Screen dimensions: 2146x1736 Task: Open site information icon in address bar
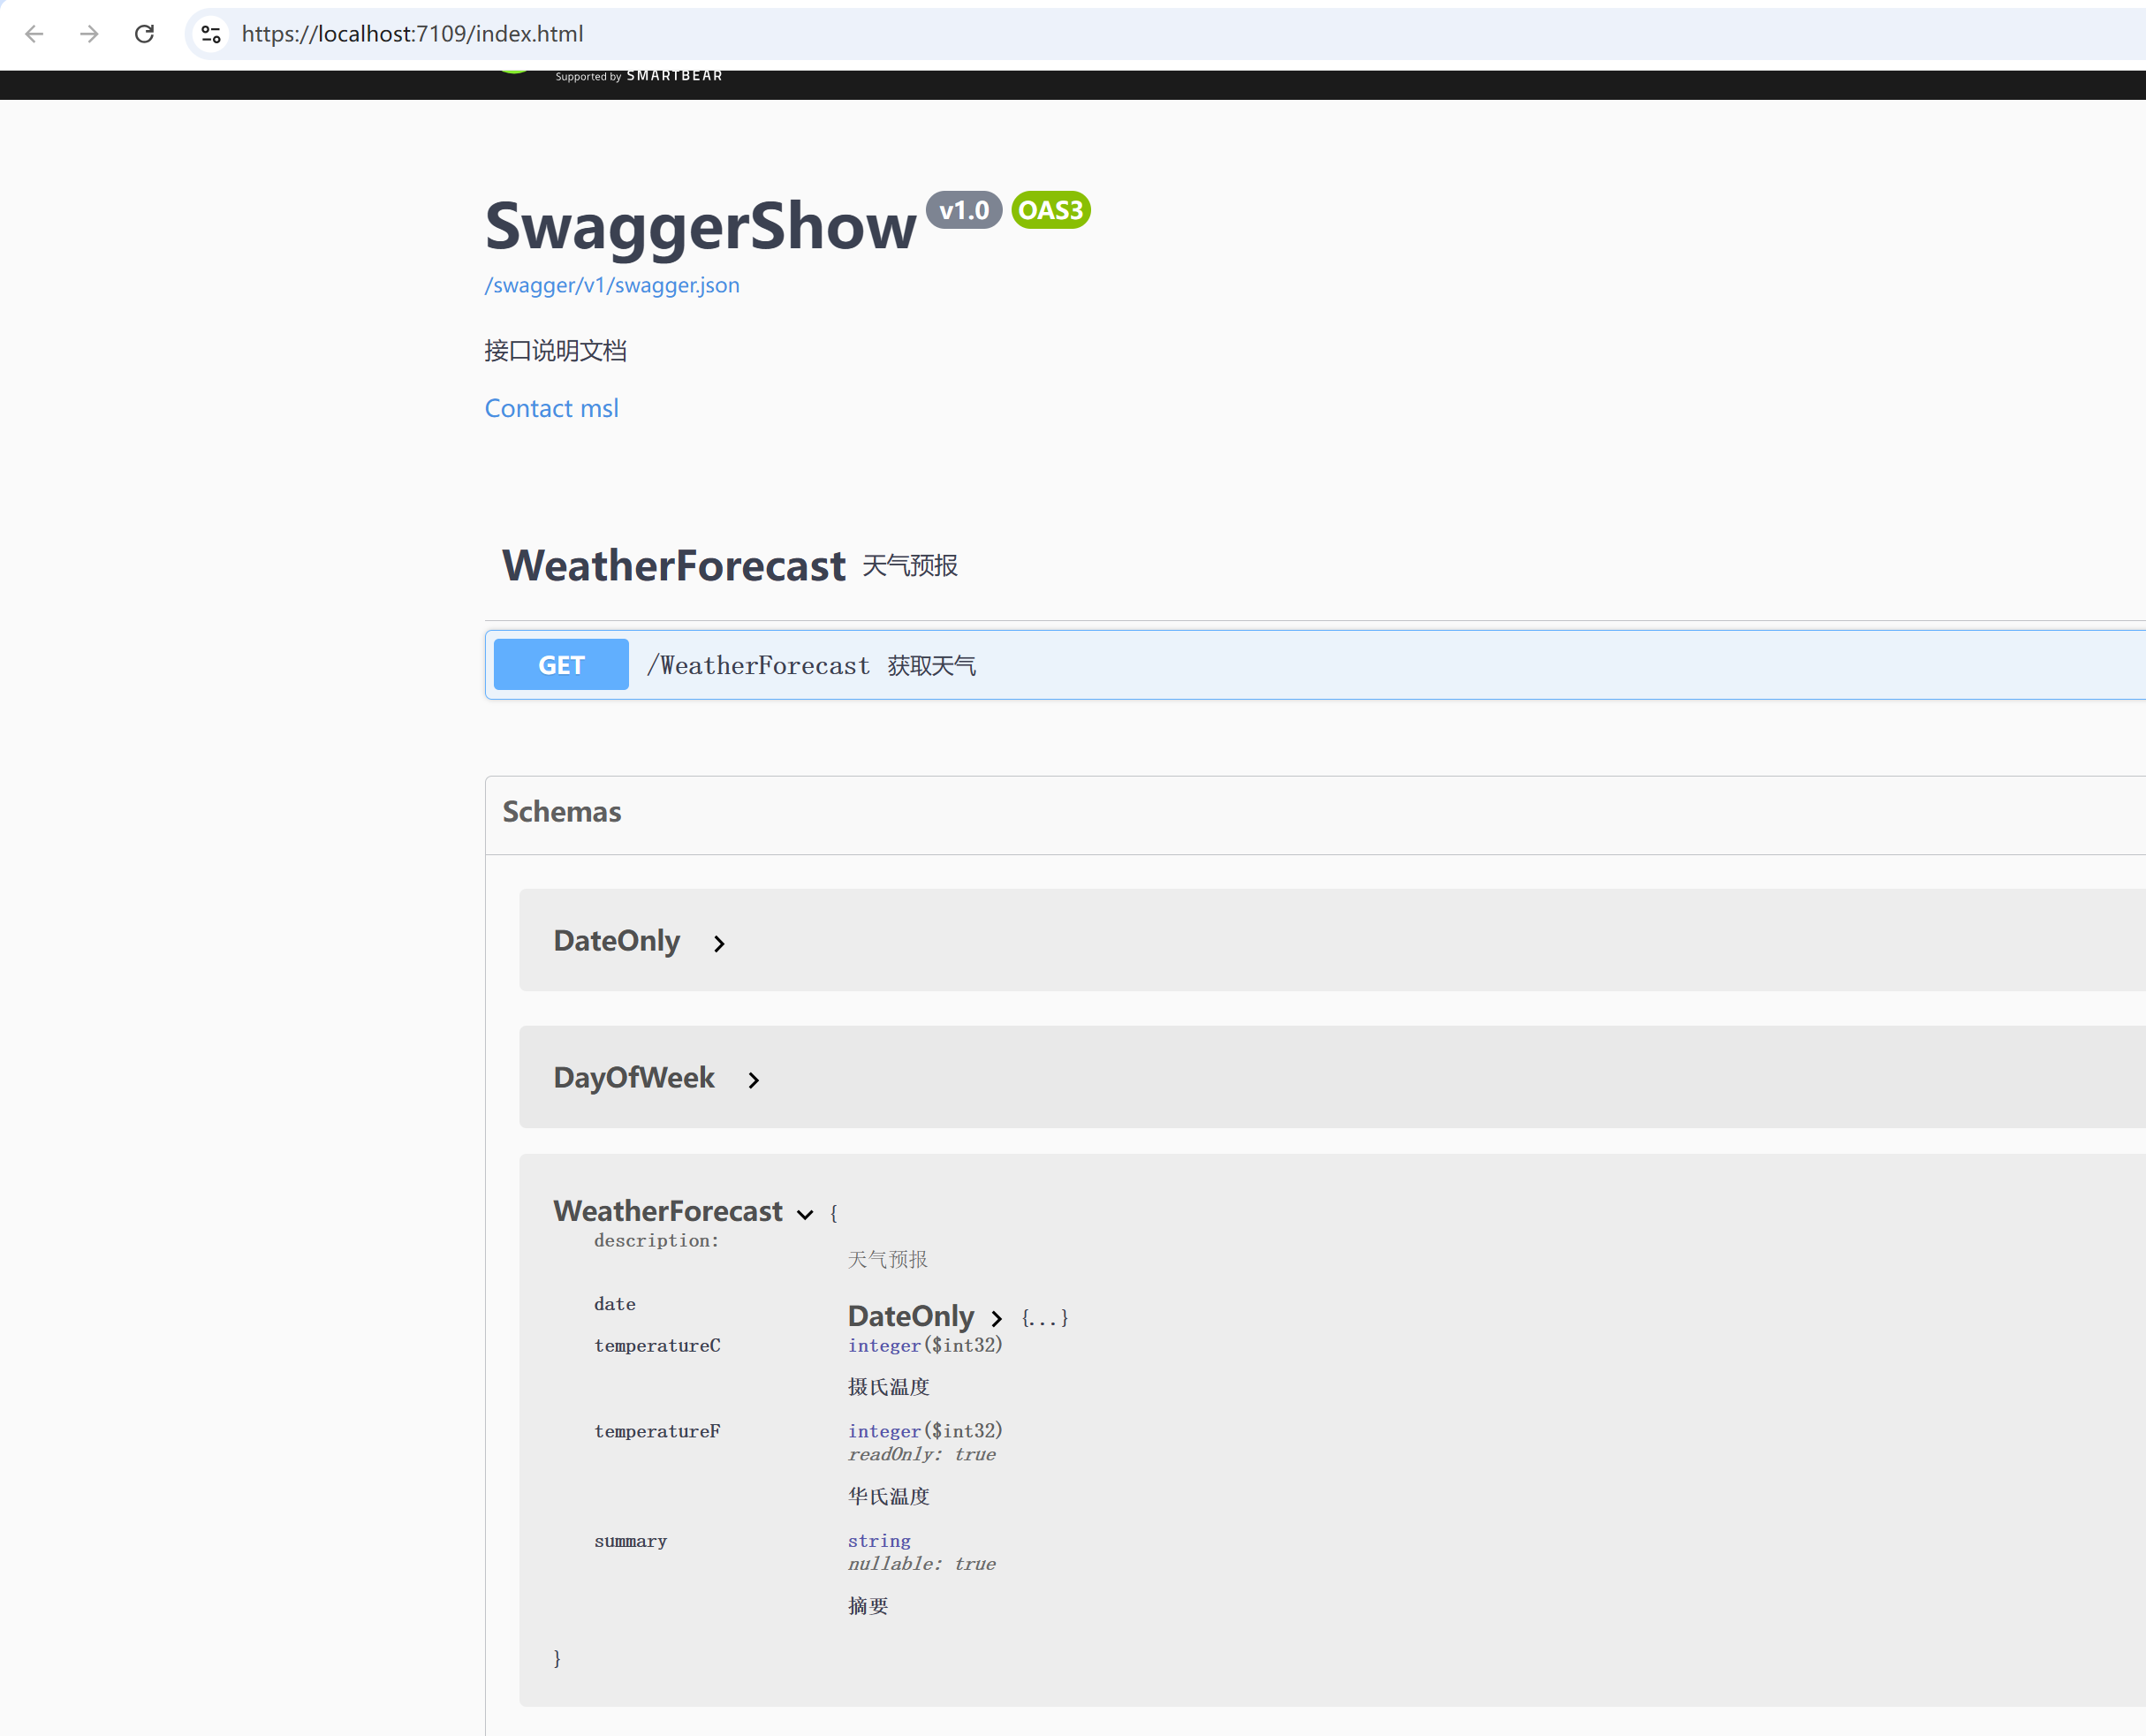click(x=211, y=34)
